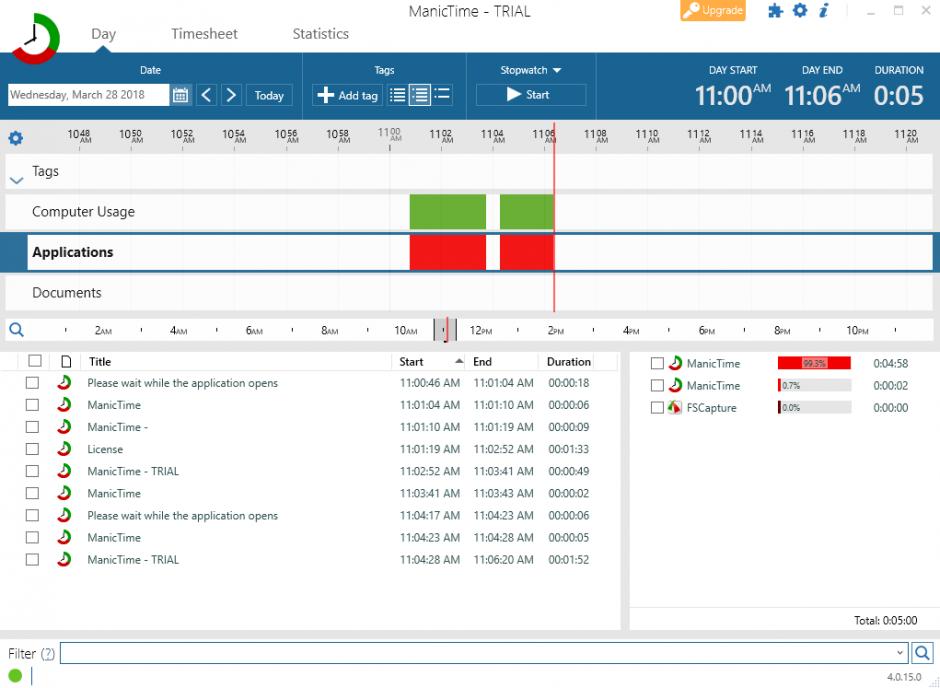Viewport: 940px width, 688px height.
Task: Click FSCapture application icon in summary
Action: [675, 408]
